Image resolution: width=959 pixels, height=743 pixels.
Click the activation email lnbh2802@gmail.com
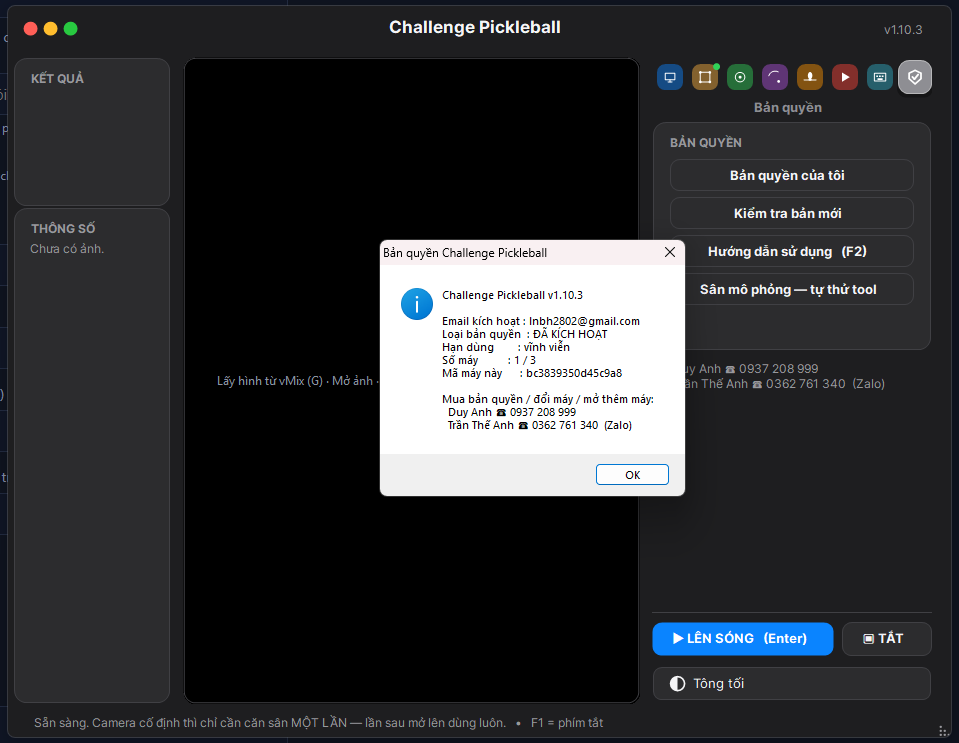click(584, 321)
